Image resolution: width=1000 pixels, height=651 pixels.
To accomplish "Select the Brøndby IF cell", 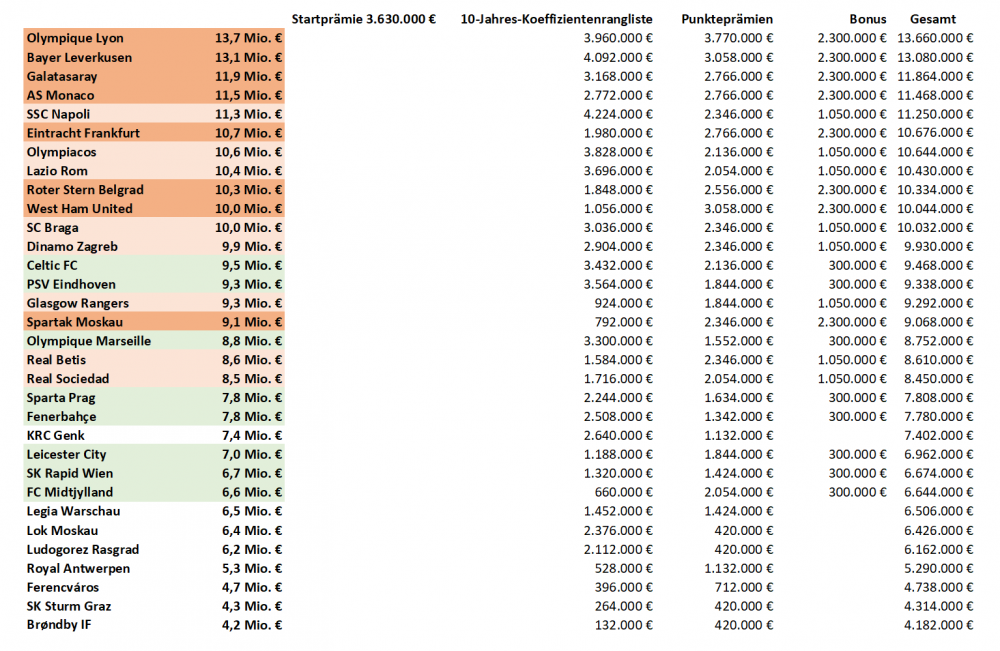I will pos(59,625).
